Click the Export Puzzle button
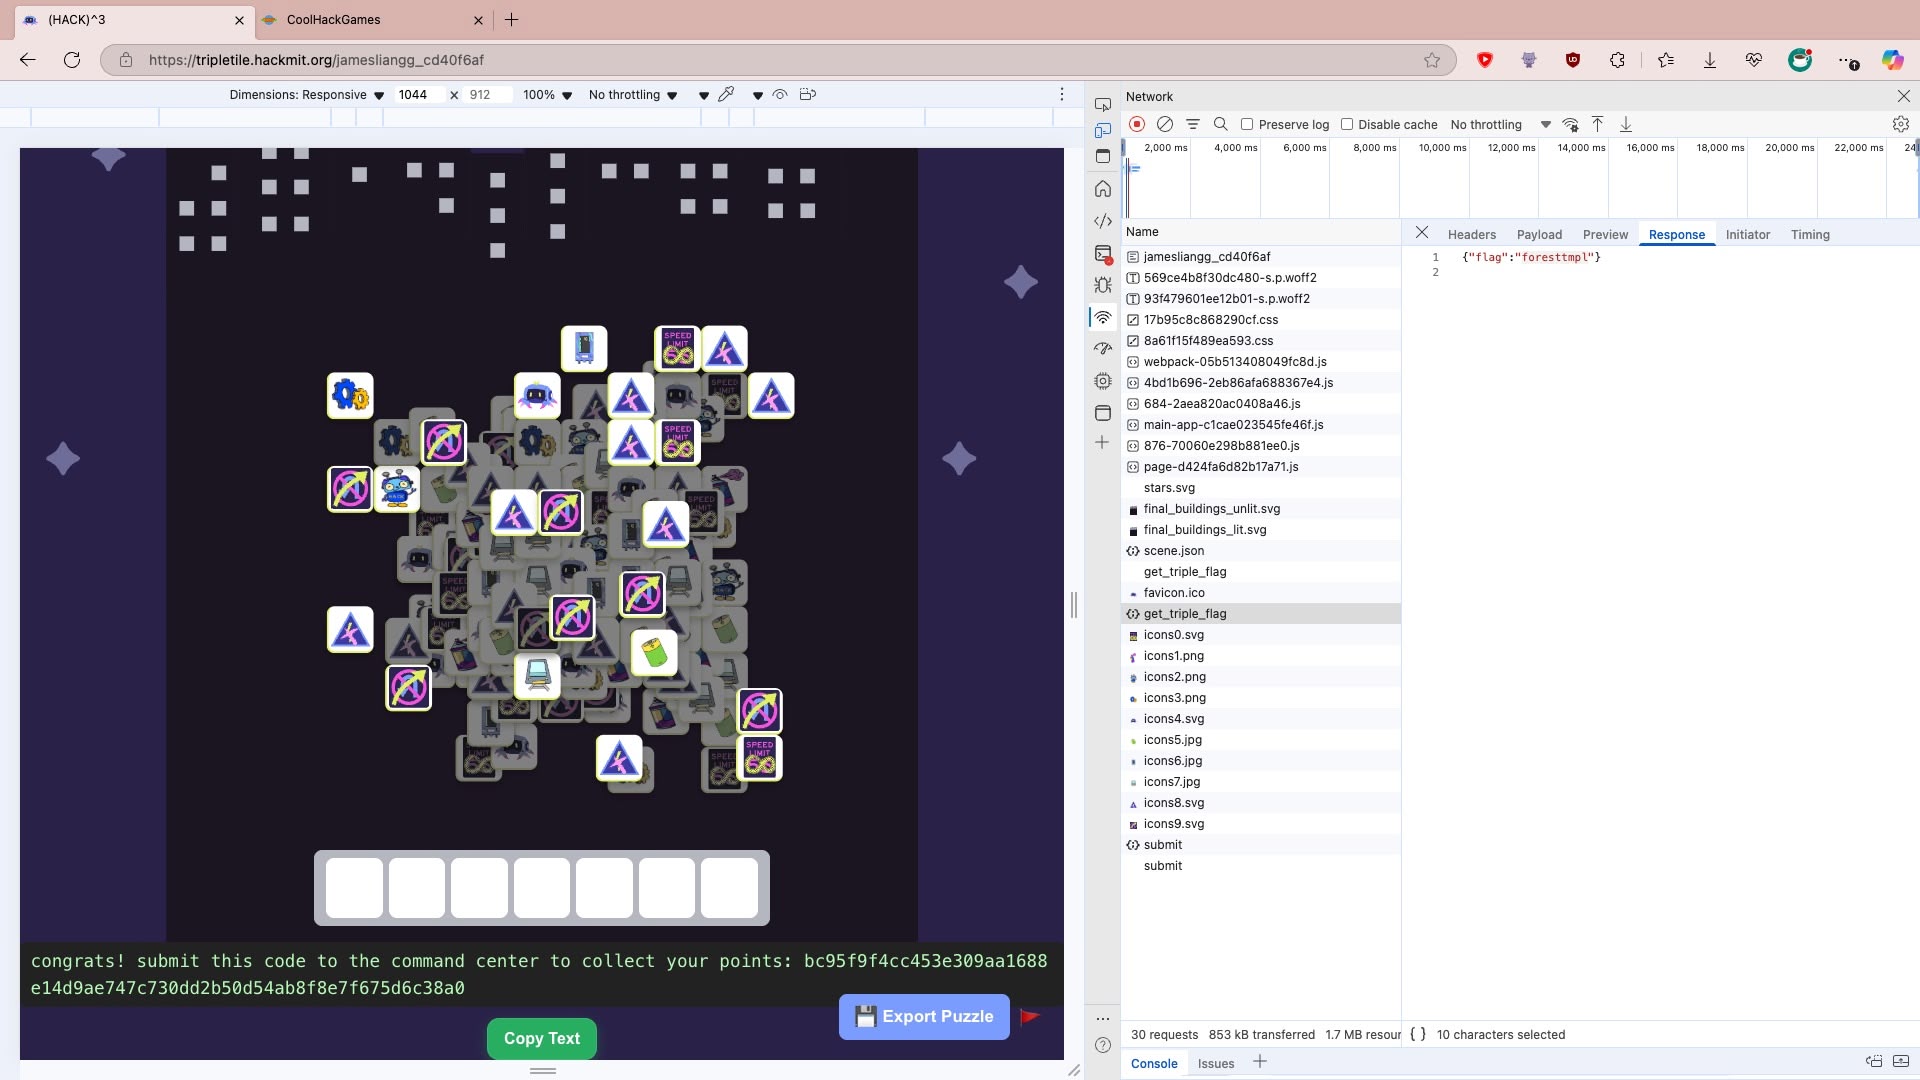Image resolution: width=1920 pixels, height=1080 pixels. point(924,1016)
